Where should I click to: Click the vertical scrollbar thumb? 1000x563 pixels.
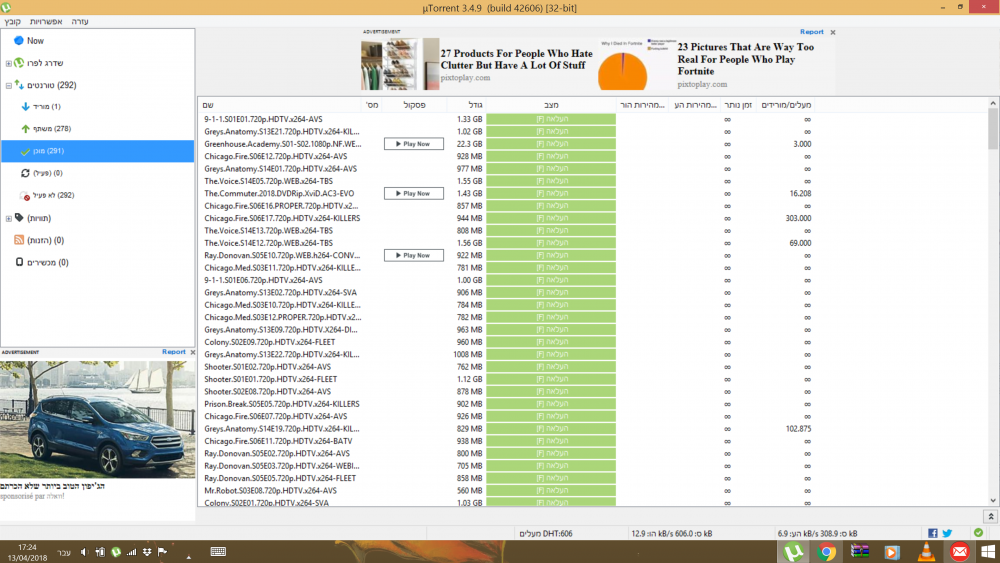pyautogui.click(x=993, y=129)
